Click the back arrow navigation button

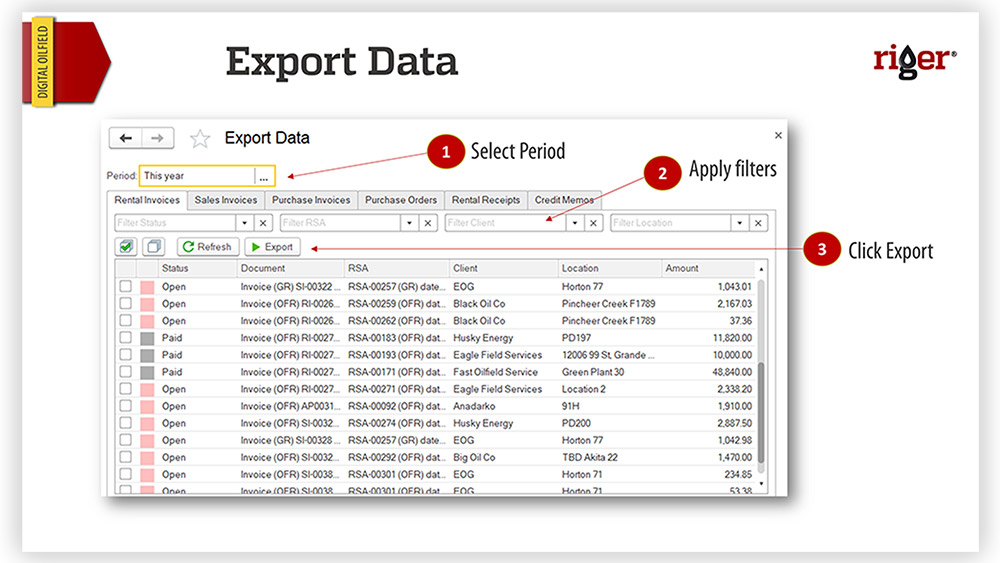tap(125, 138)
